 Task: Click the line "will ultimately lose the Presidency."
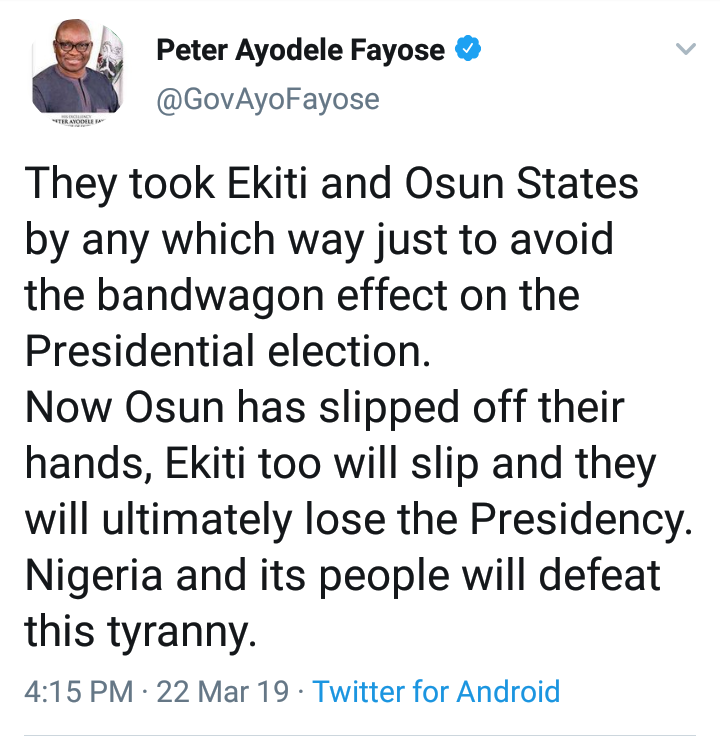pos(357,521)
